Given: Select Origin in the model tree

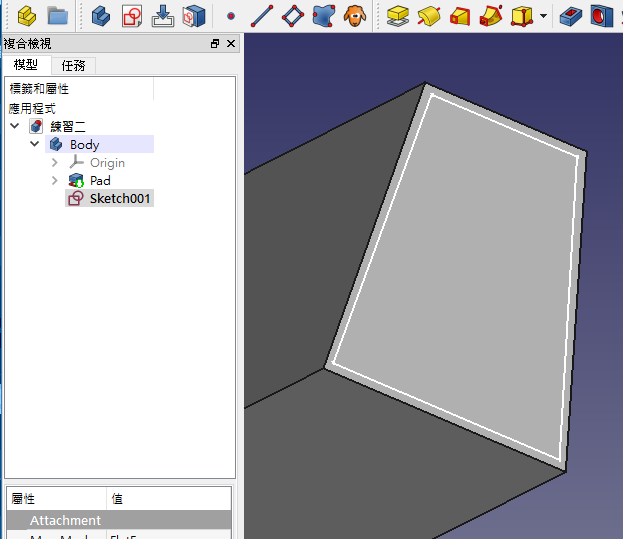Looking at the screenshot, I should (x=107, y=162).
